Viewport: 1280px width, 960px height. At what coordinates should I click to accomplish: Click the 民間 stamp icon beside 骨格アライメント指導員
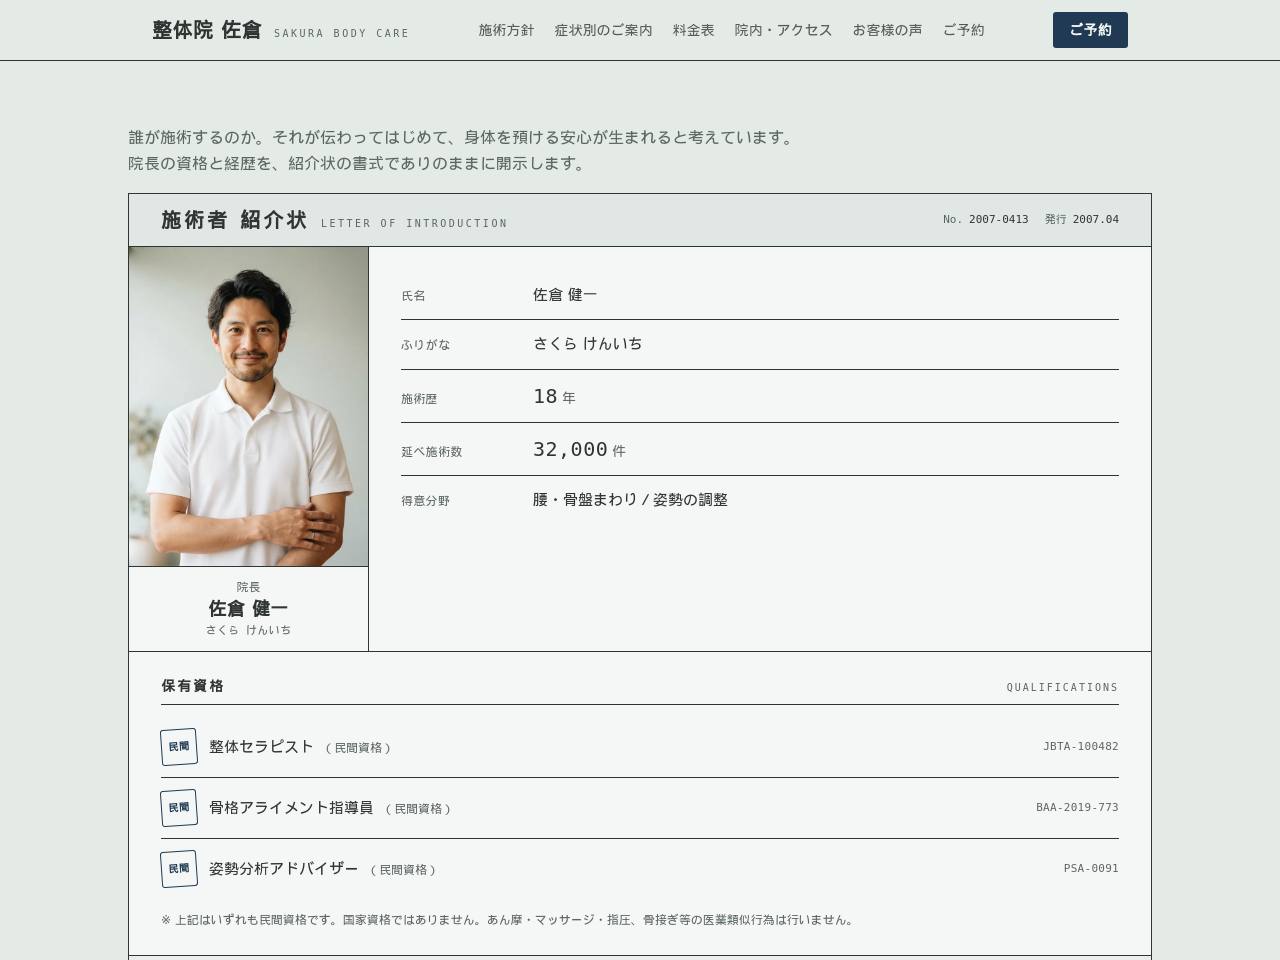point(179,808)
